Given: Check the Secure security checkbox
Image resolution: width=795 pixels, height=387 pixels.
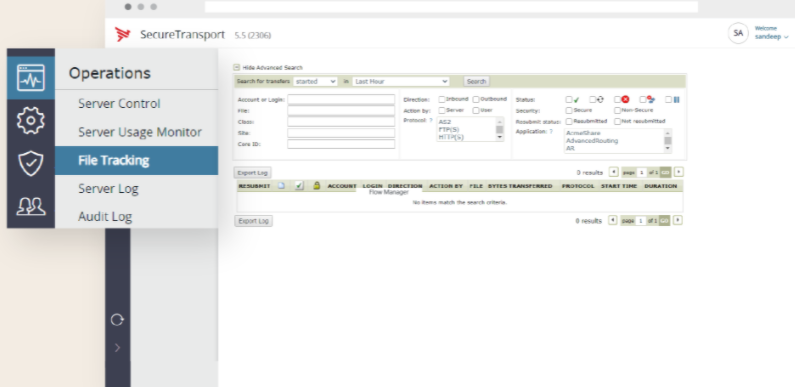Looking at the screenshot, I should coord(569,111).
